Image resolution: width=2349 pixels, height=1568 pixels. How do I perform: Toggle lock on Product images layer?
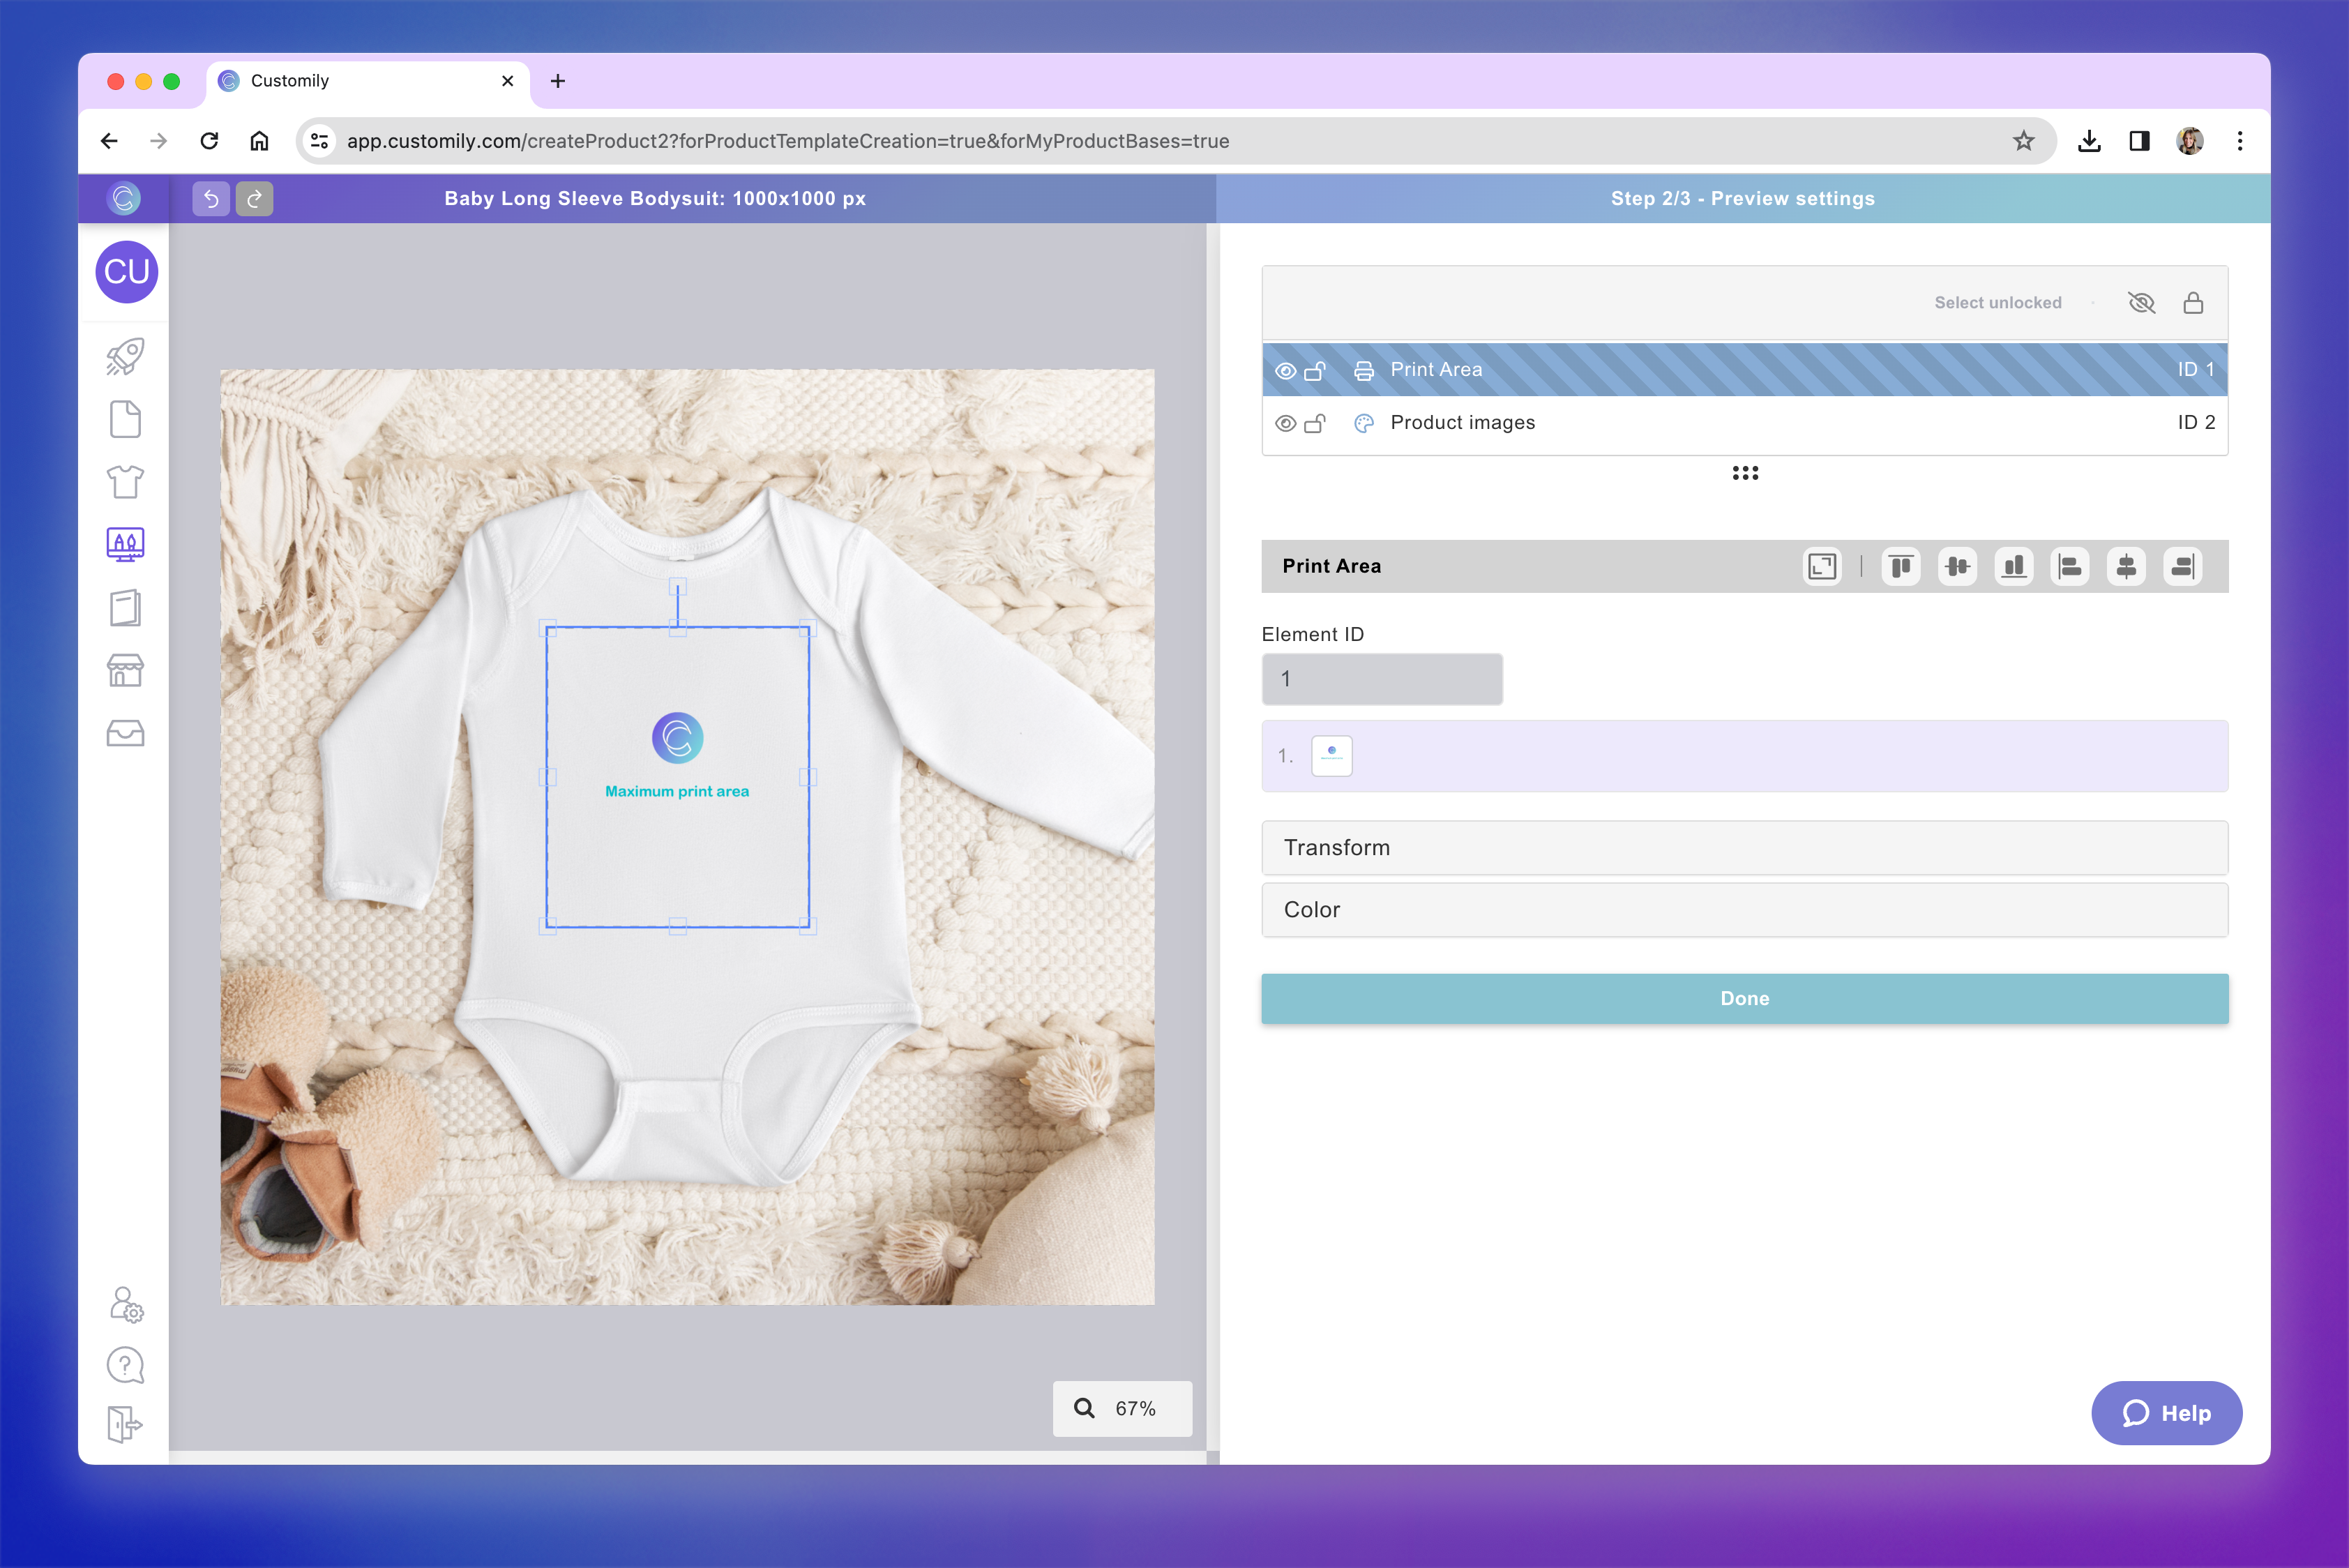(x=1315, y=424)
